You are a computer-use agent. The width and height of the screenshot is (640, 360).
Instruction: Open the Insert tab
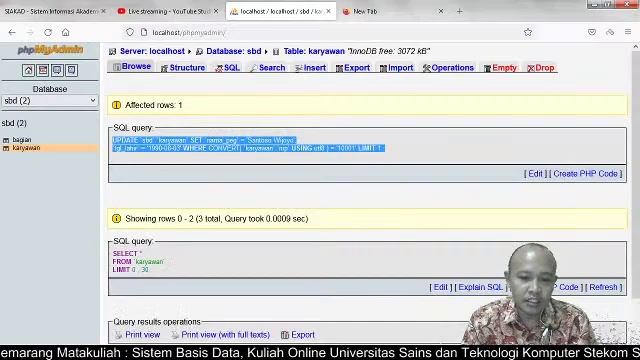[311, 68]
